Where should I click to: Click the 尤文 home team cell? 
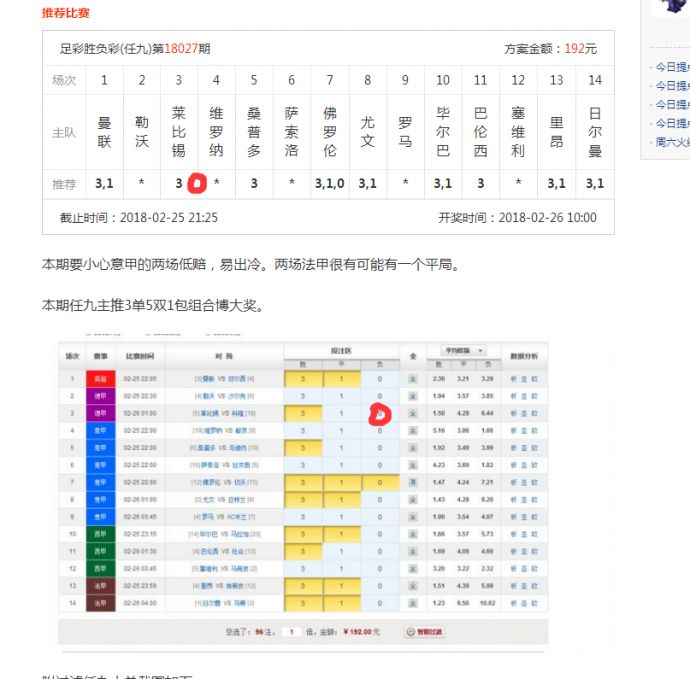pyautogui.click(x=367, y=132)
